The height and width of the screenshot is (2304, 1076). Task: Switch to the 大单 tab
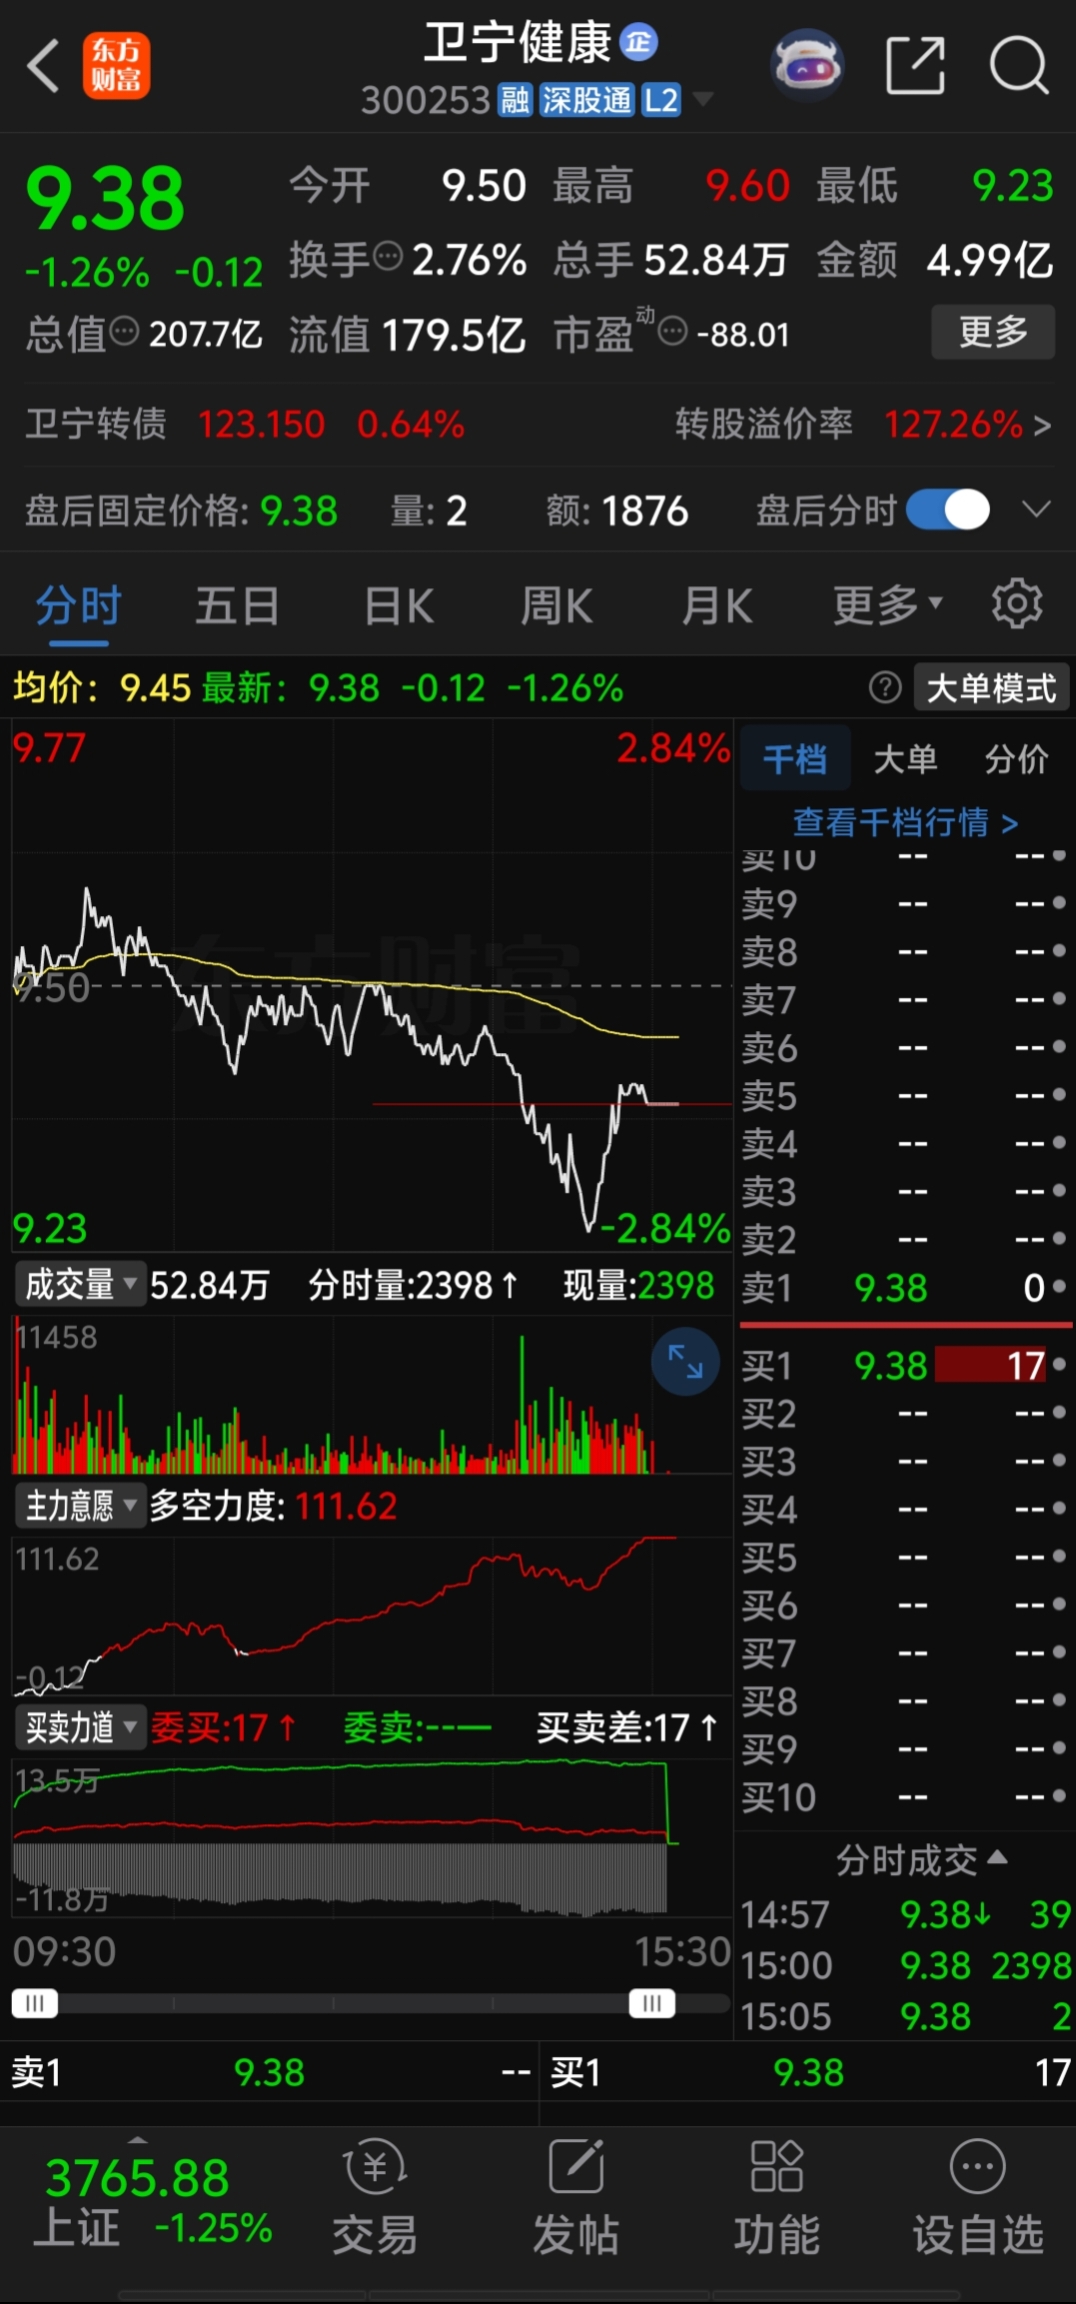pos(905,759)
